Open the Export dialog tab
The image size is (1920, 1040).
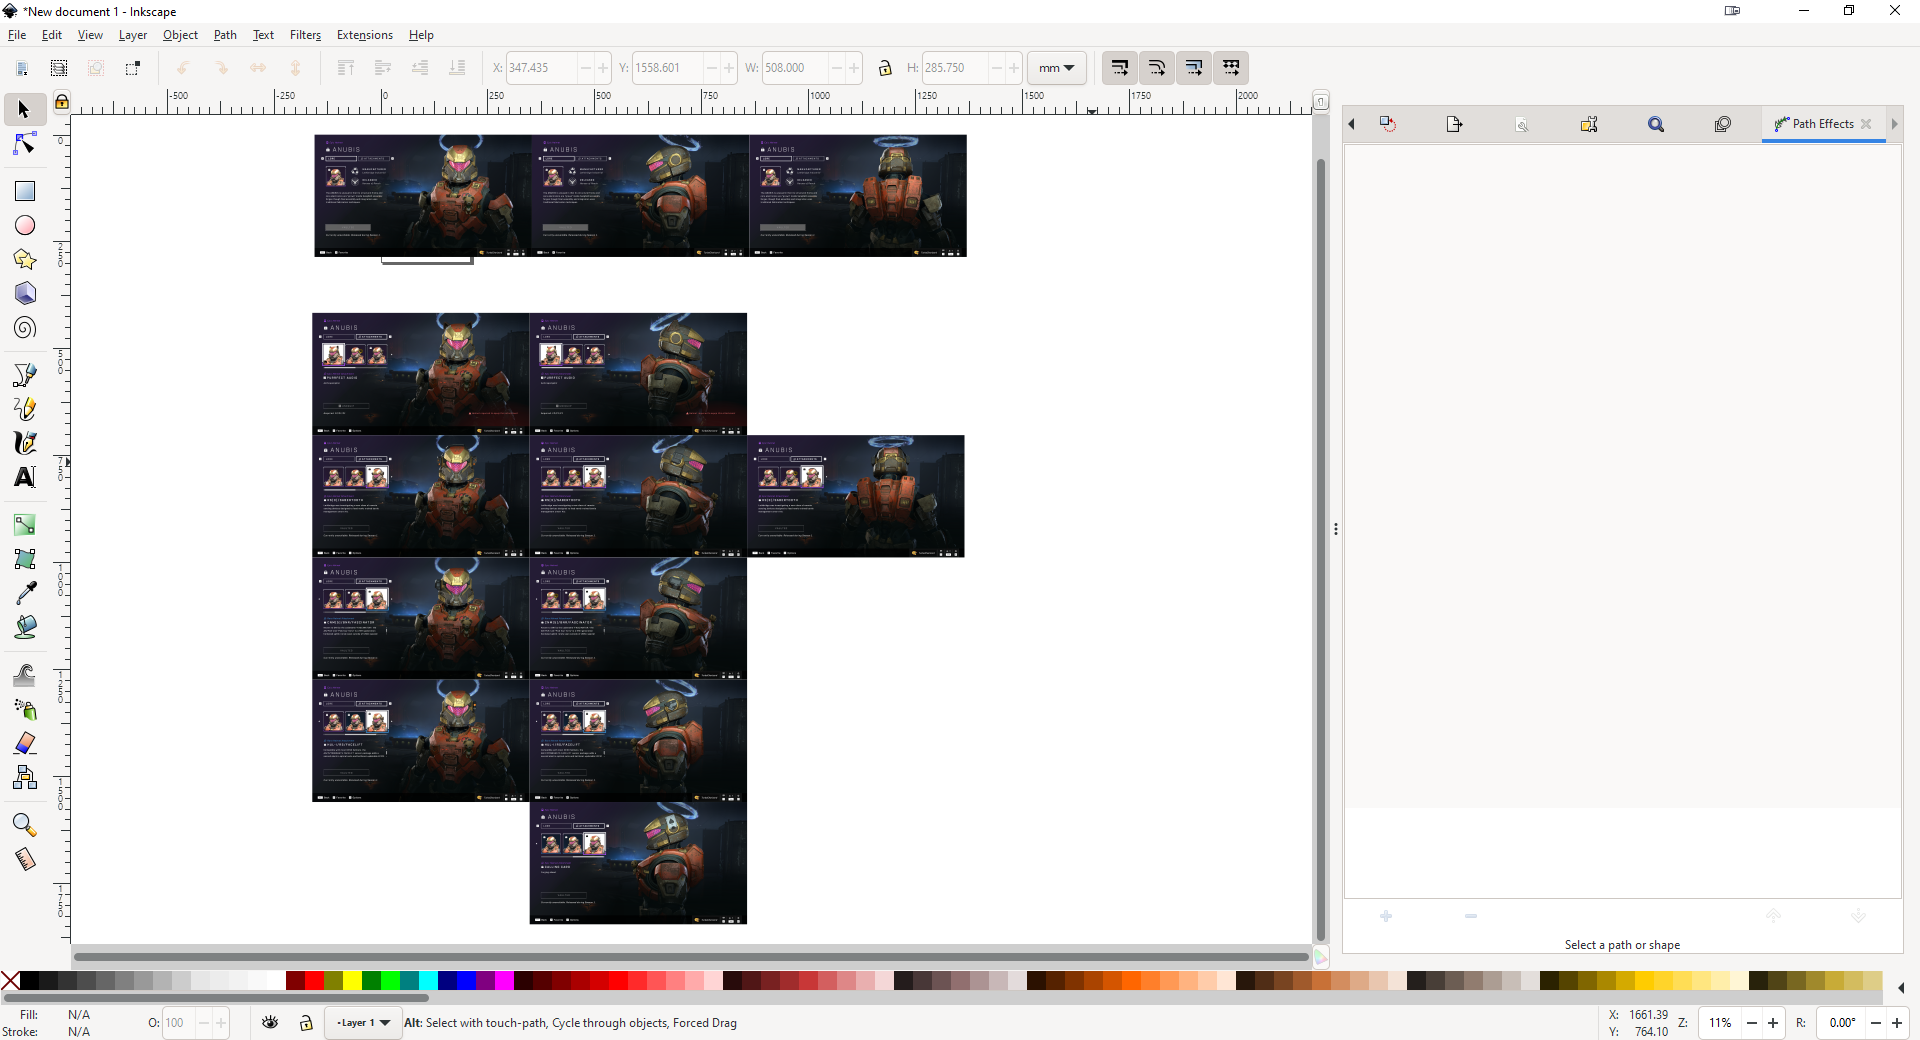(1454, 124)
